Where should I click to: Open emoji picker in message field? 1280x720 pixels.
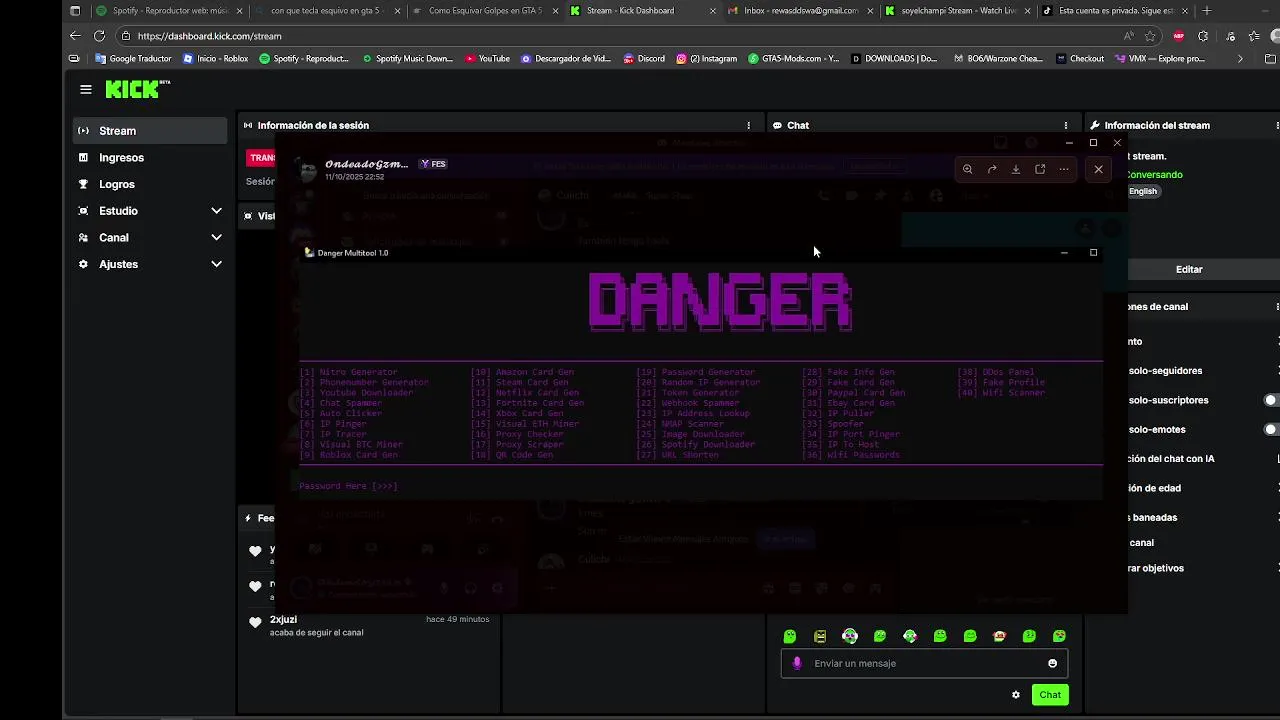pos(1052,663)
